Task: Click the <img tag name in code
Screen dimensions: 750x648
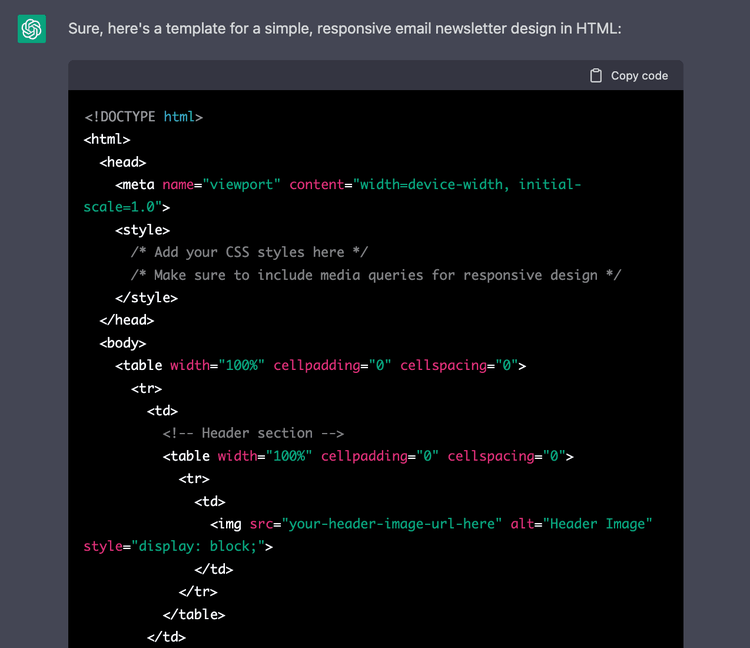Action: 226,524
